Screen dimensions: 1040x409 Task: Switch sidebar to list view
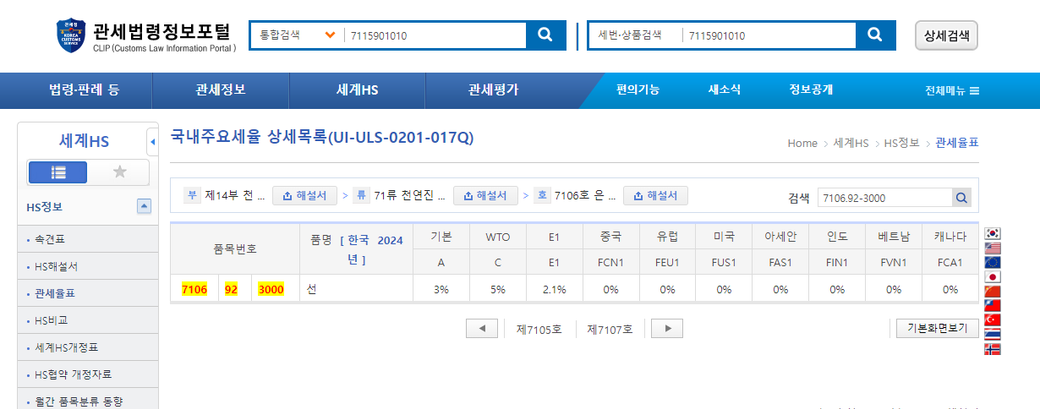(x=58, y=172)
